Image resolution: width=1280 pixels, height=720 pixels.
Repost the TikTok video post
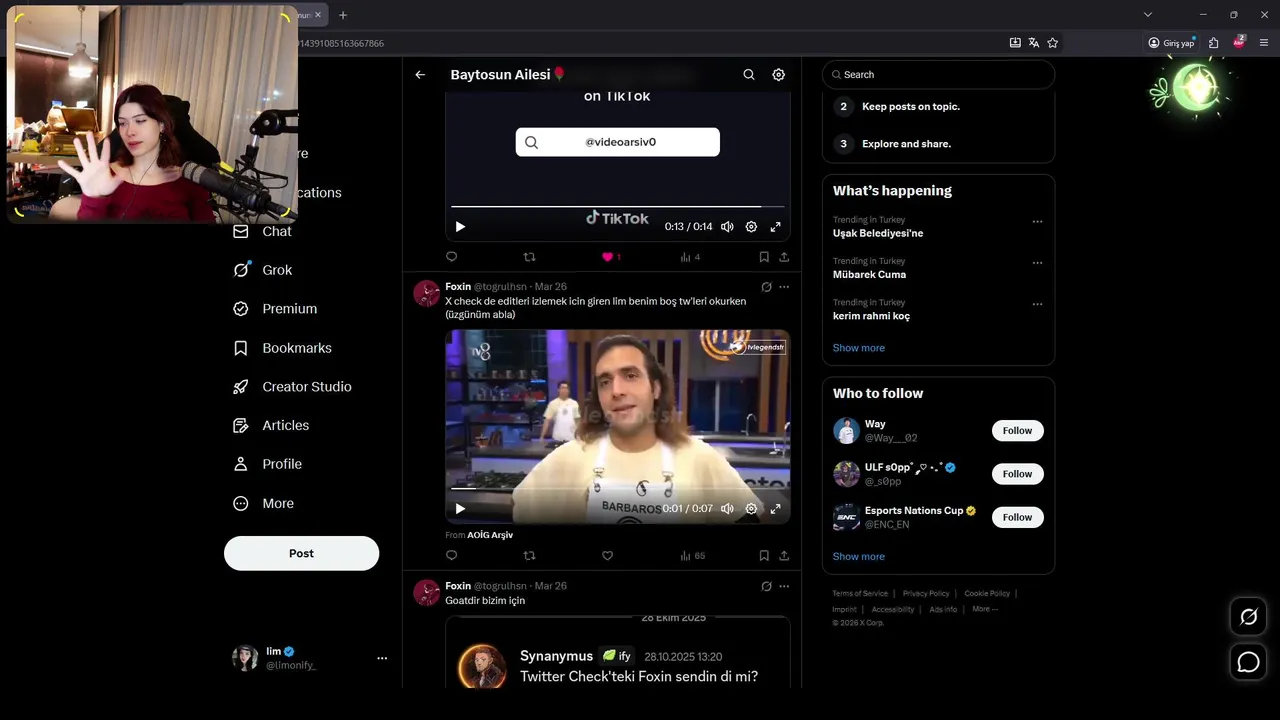tap(530, 257)
